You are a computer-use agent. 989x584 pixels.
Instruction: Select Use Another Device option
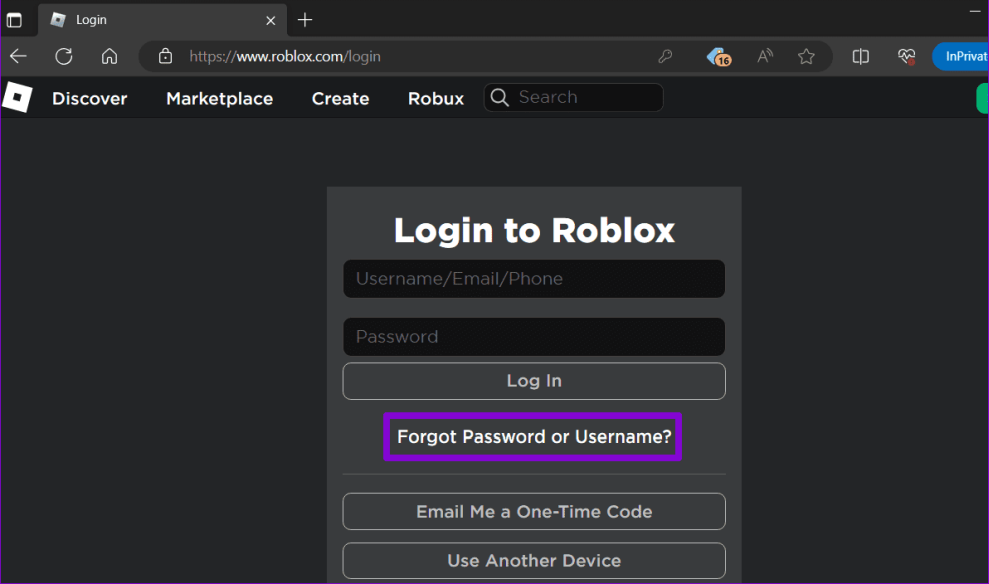[x=534, y=561]
